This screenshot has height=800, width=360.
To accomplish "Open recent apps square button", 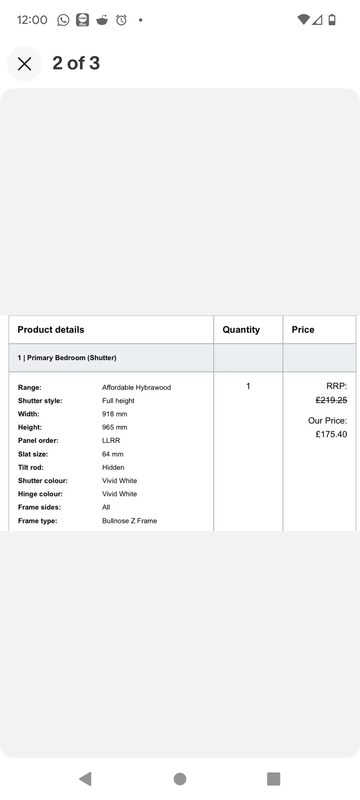I will coord(274,779).
